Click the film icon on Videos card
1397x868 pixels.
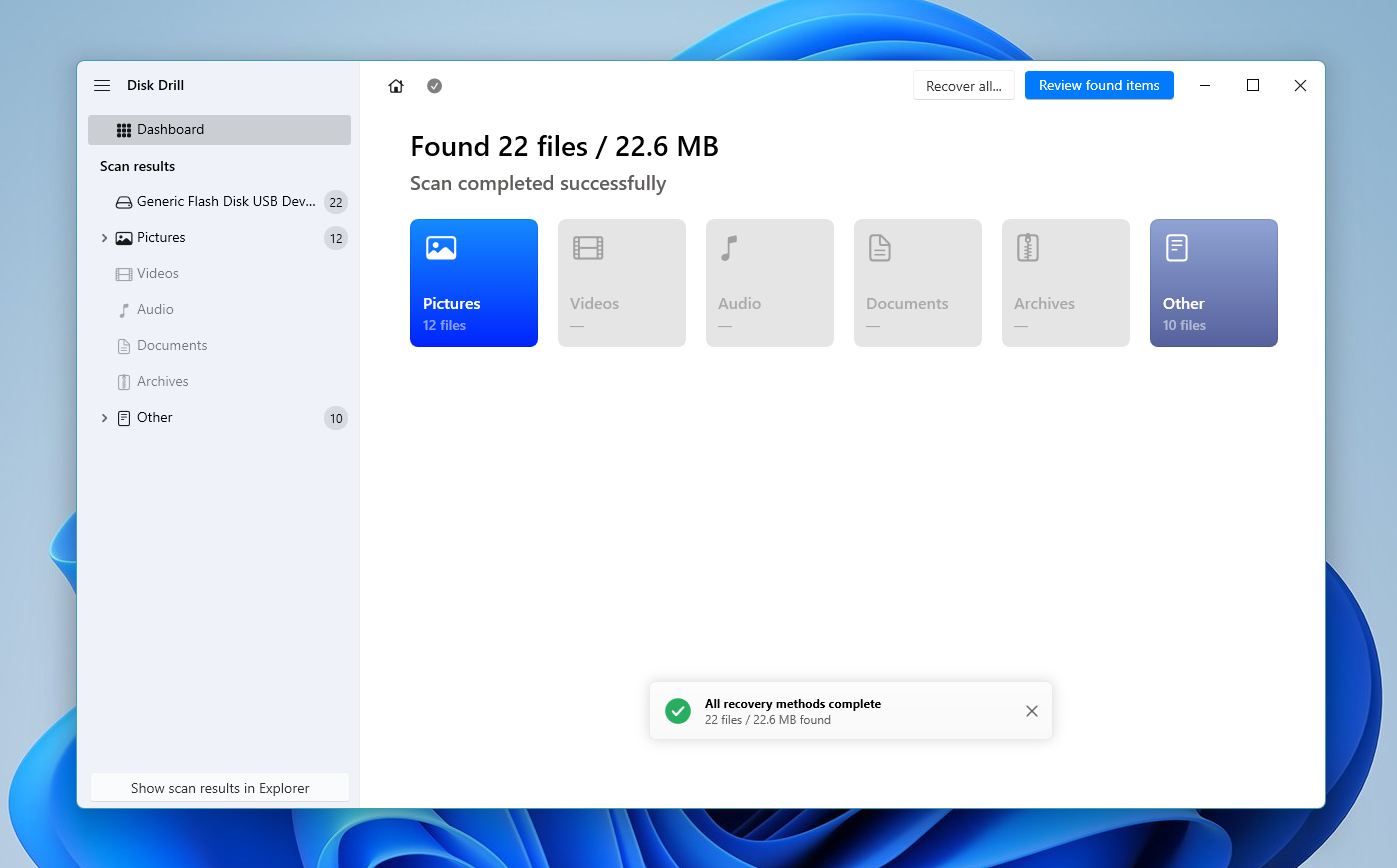pos(588,248)
